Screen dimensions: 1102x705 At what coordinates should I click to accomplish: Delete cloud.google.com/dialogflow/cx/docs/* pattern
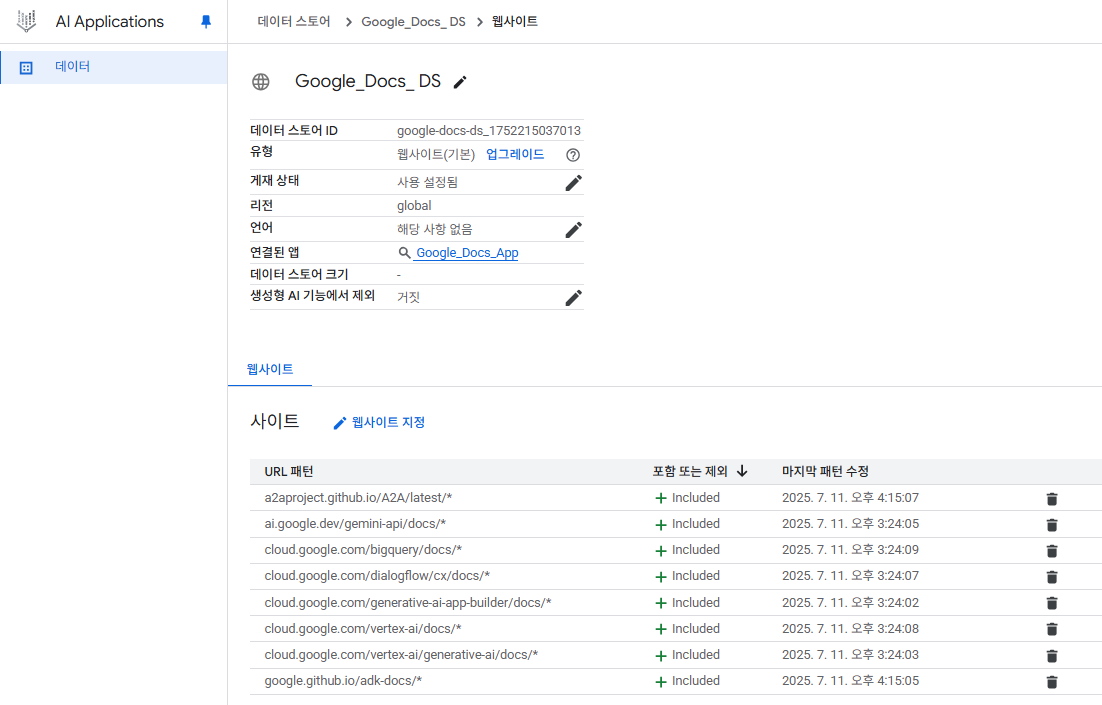1052,577
